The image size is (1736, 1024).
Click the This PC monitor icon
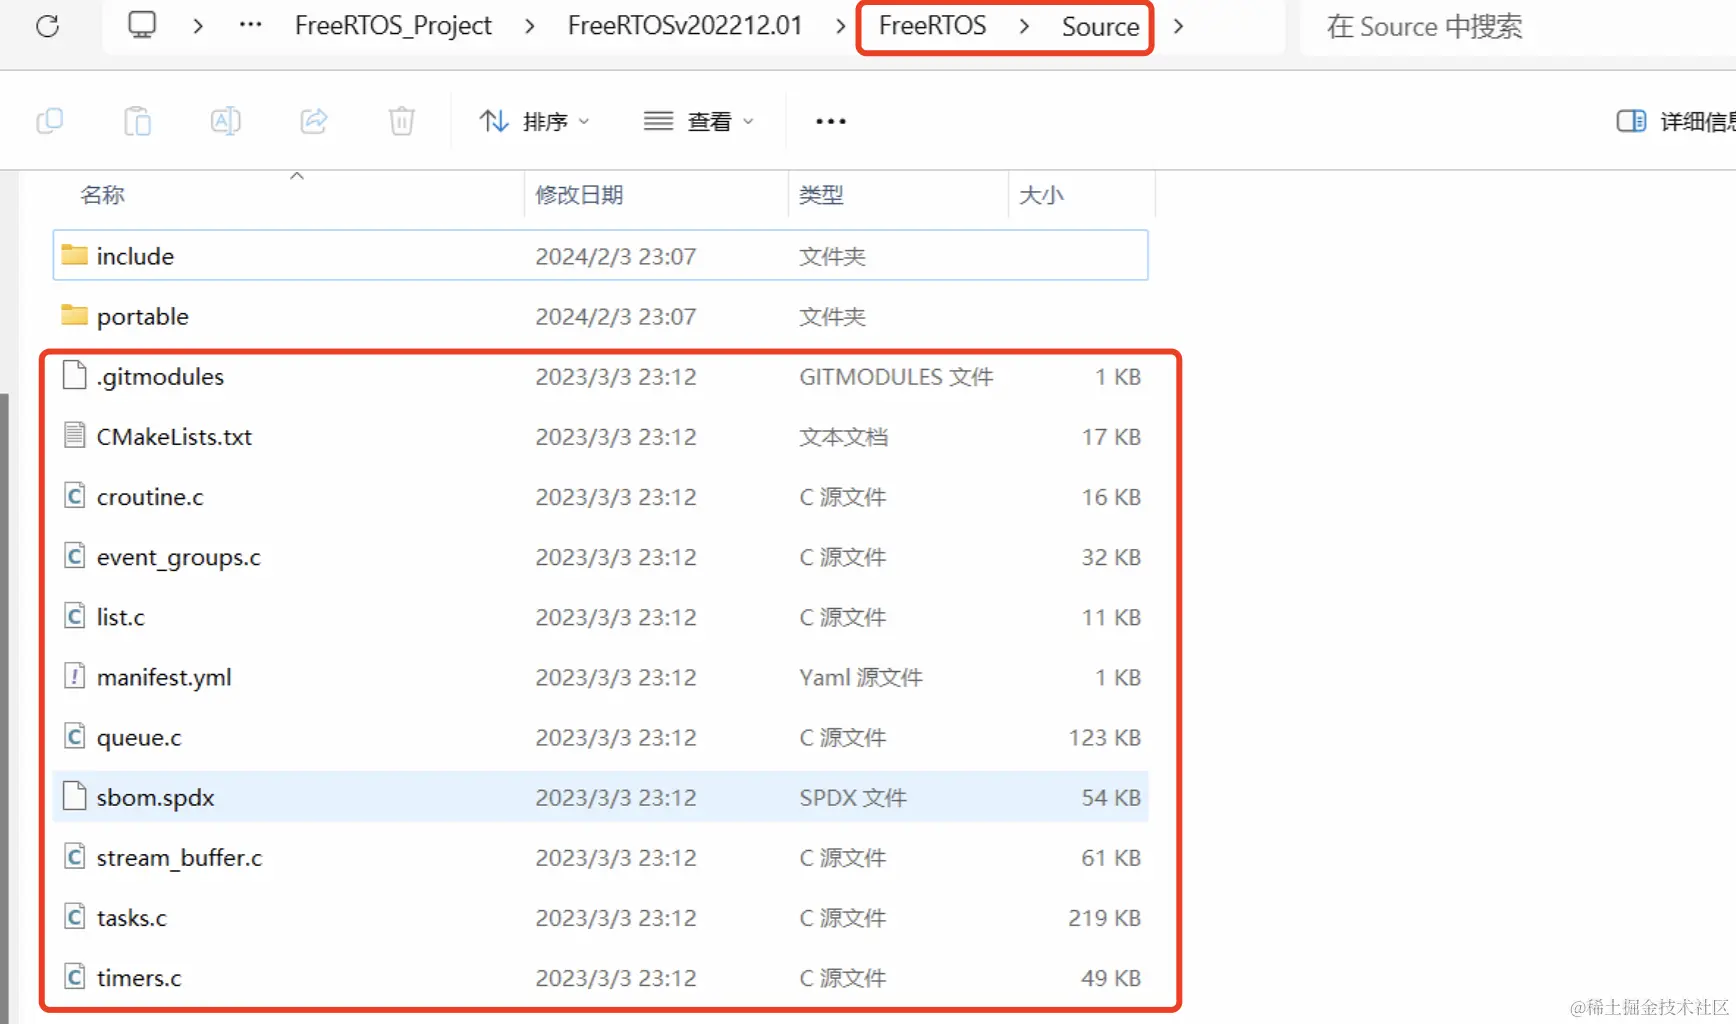tap(142, 24)
